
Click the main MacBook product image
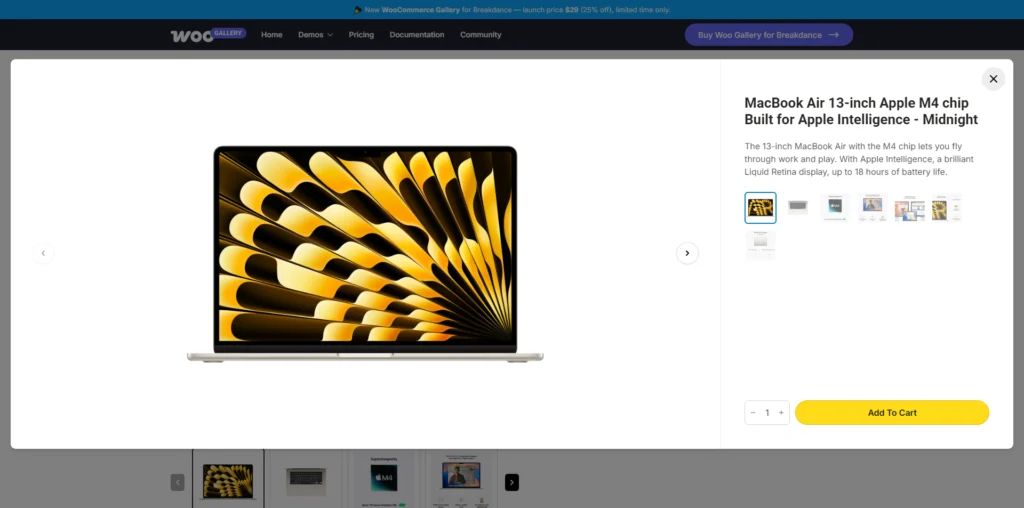(365, 254)
